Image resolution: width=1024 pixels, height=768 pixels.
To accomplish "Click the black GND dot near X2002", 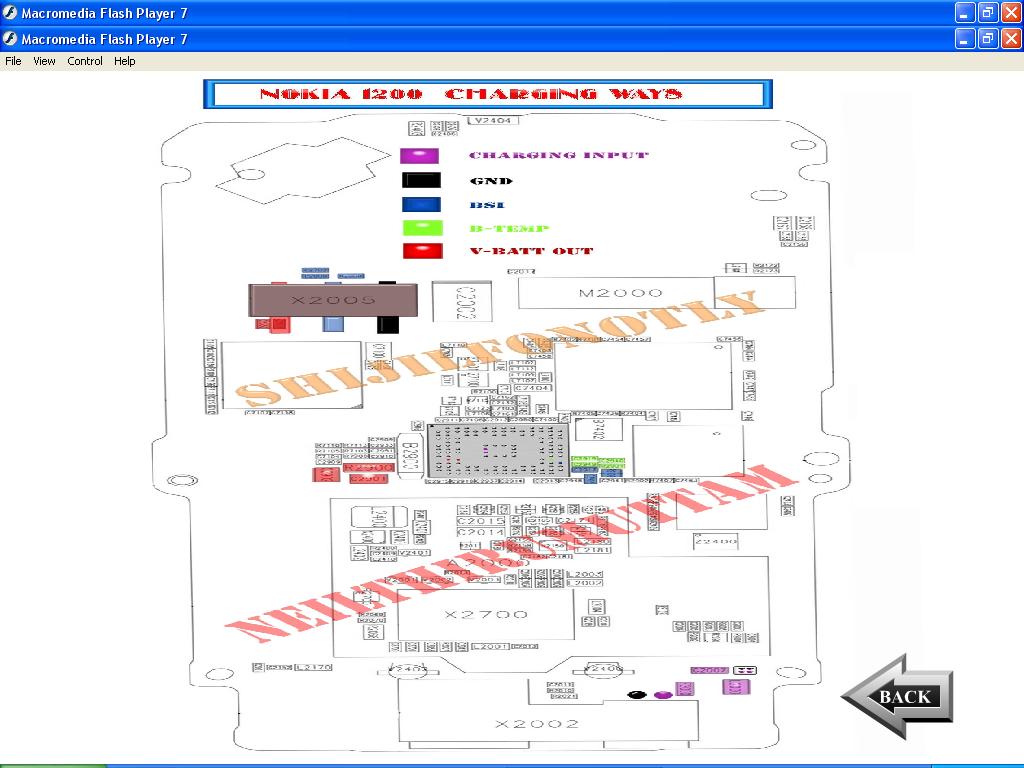I will (x=637, y=695).
